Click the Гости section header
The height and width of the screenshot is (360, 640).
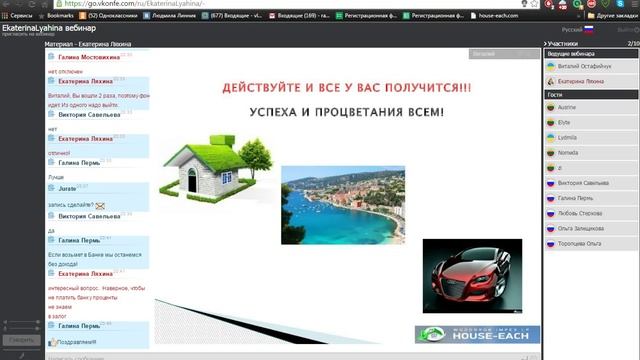pos(591,94)
